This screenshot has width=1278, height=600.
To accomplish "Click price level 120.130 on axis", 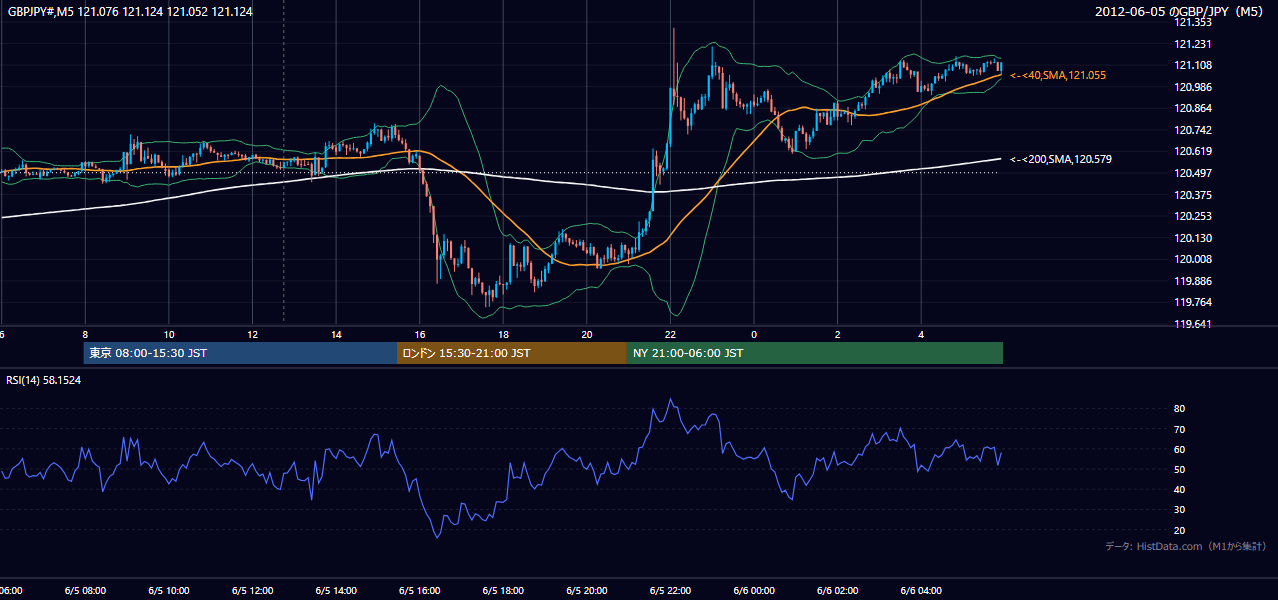I will (x=1193, y=238).
